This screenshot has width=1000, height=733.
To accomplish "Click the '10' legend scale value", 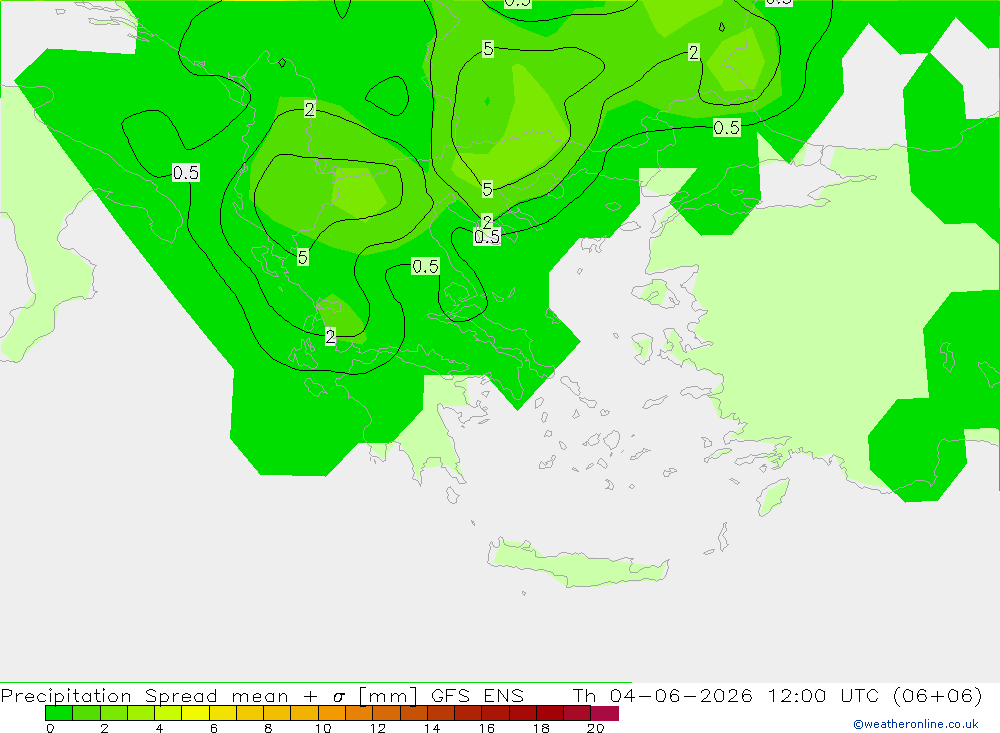I will (x=323, y=728).
